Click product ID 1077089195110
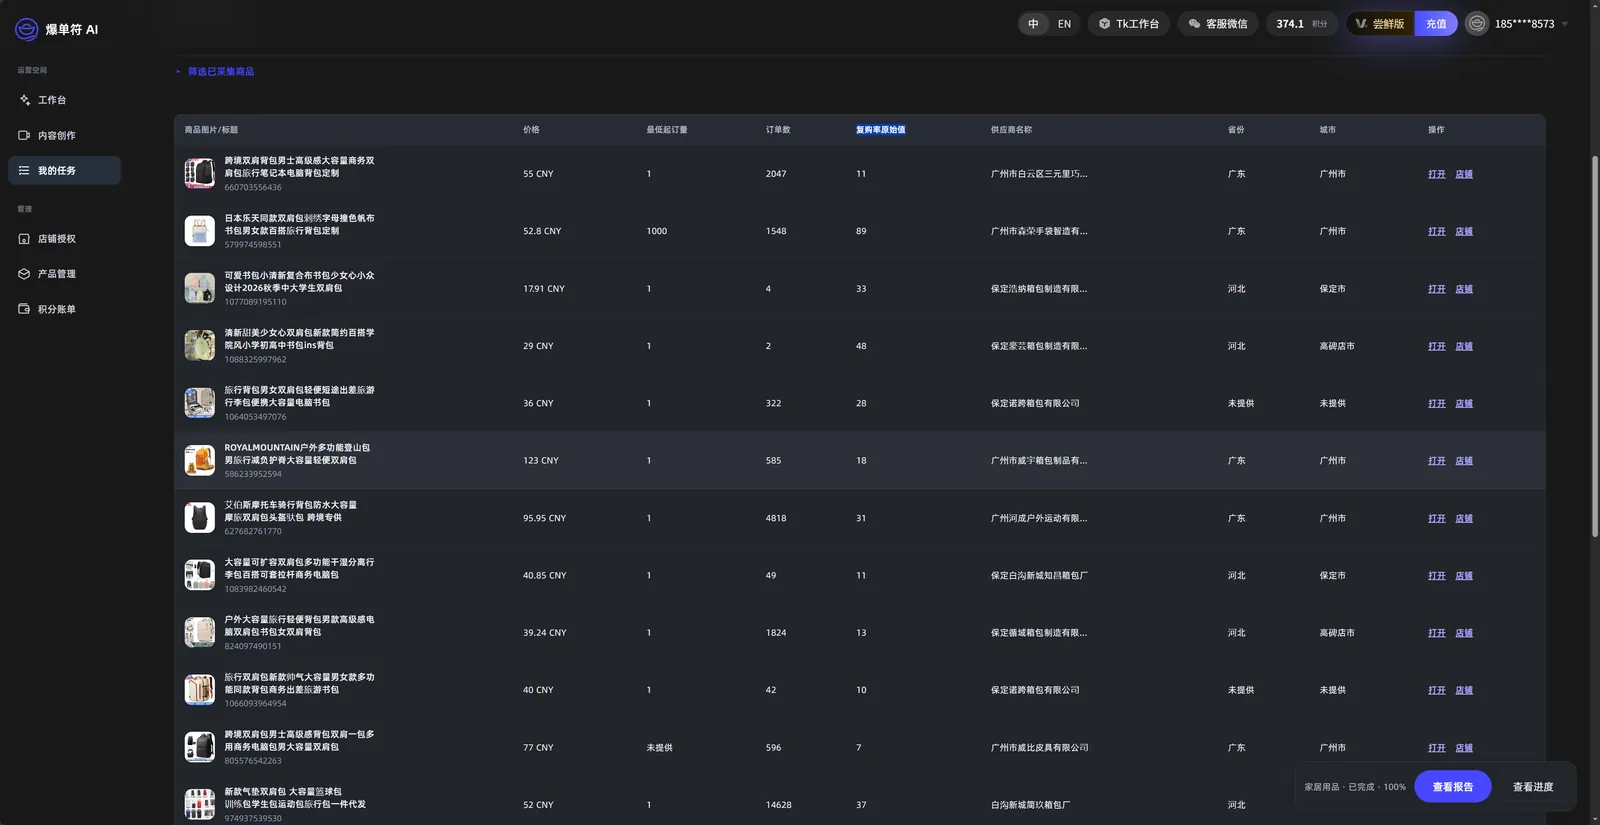Screen dimensions: 1600x825 pos(255,302)
